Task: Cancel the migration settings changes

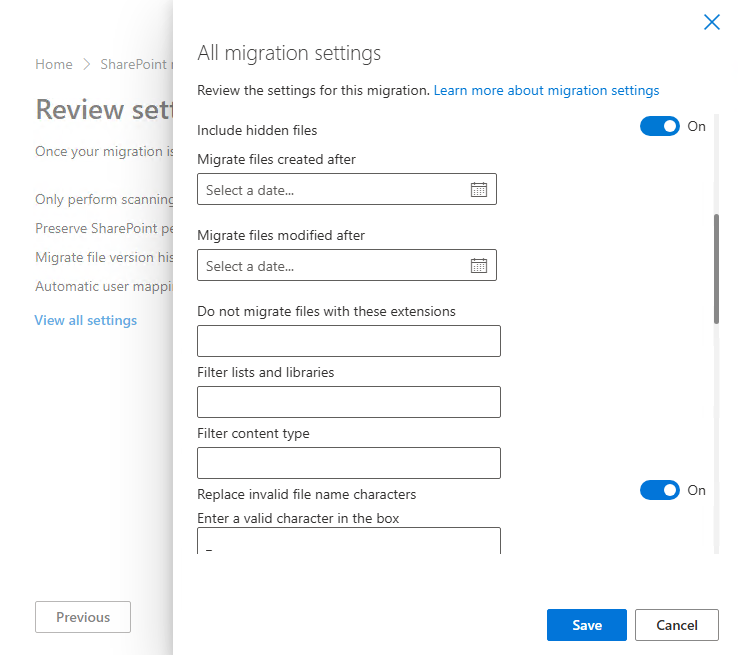Action: pos(677,625)
